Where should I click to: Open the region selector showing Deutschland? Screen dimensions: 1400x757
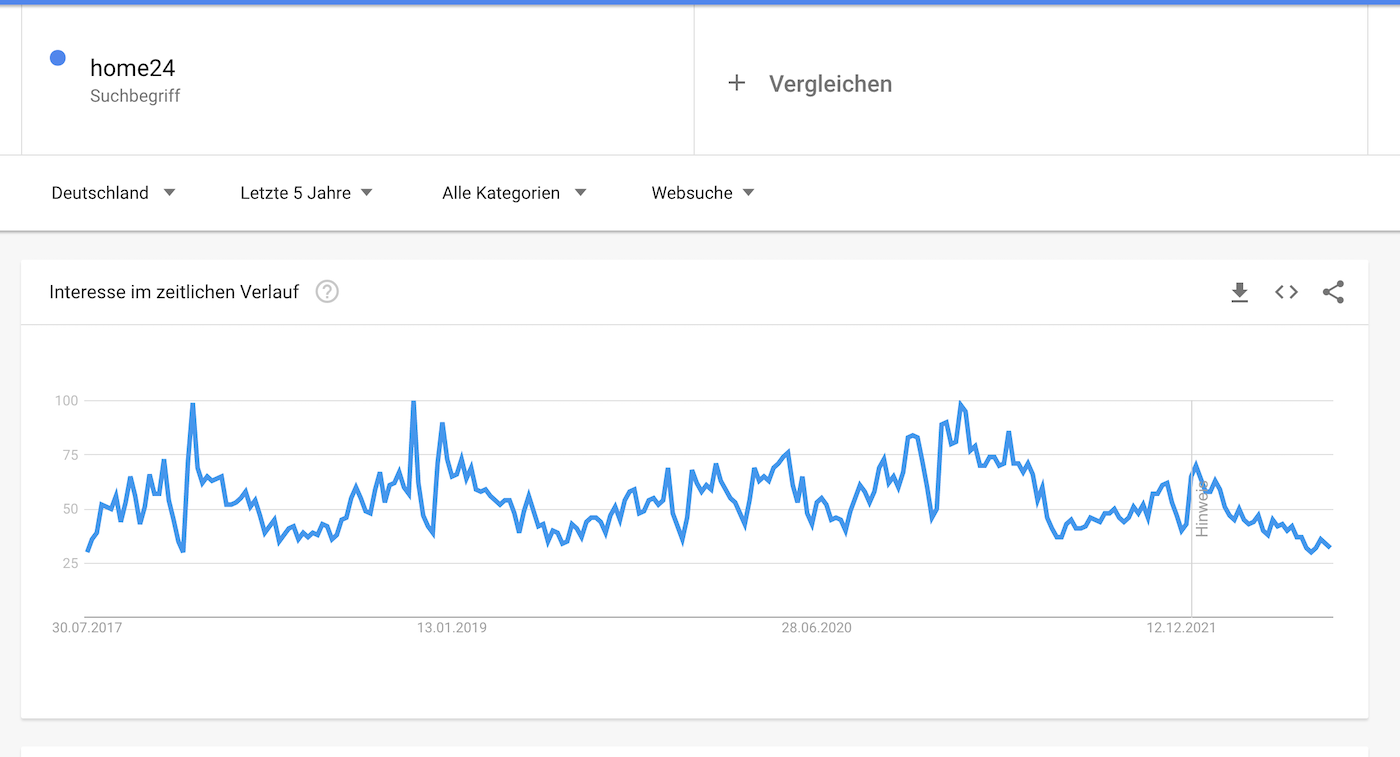coord(100,192)
